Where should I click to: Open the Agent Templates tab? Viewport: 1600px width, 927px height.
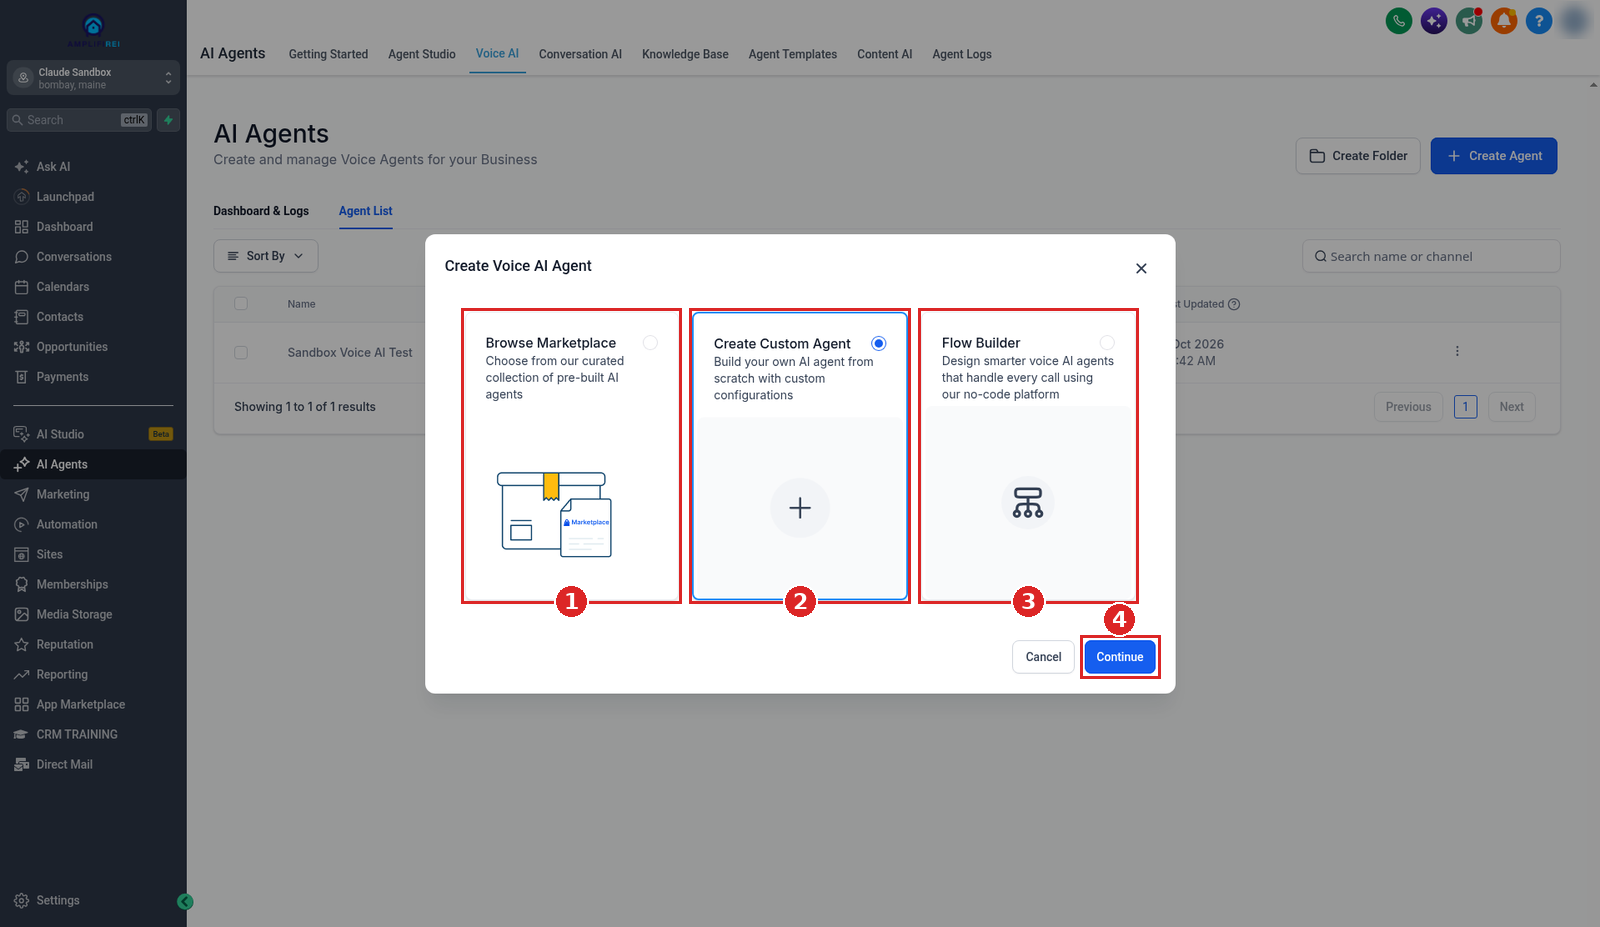tap(793, 54)
